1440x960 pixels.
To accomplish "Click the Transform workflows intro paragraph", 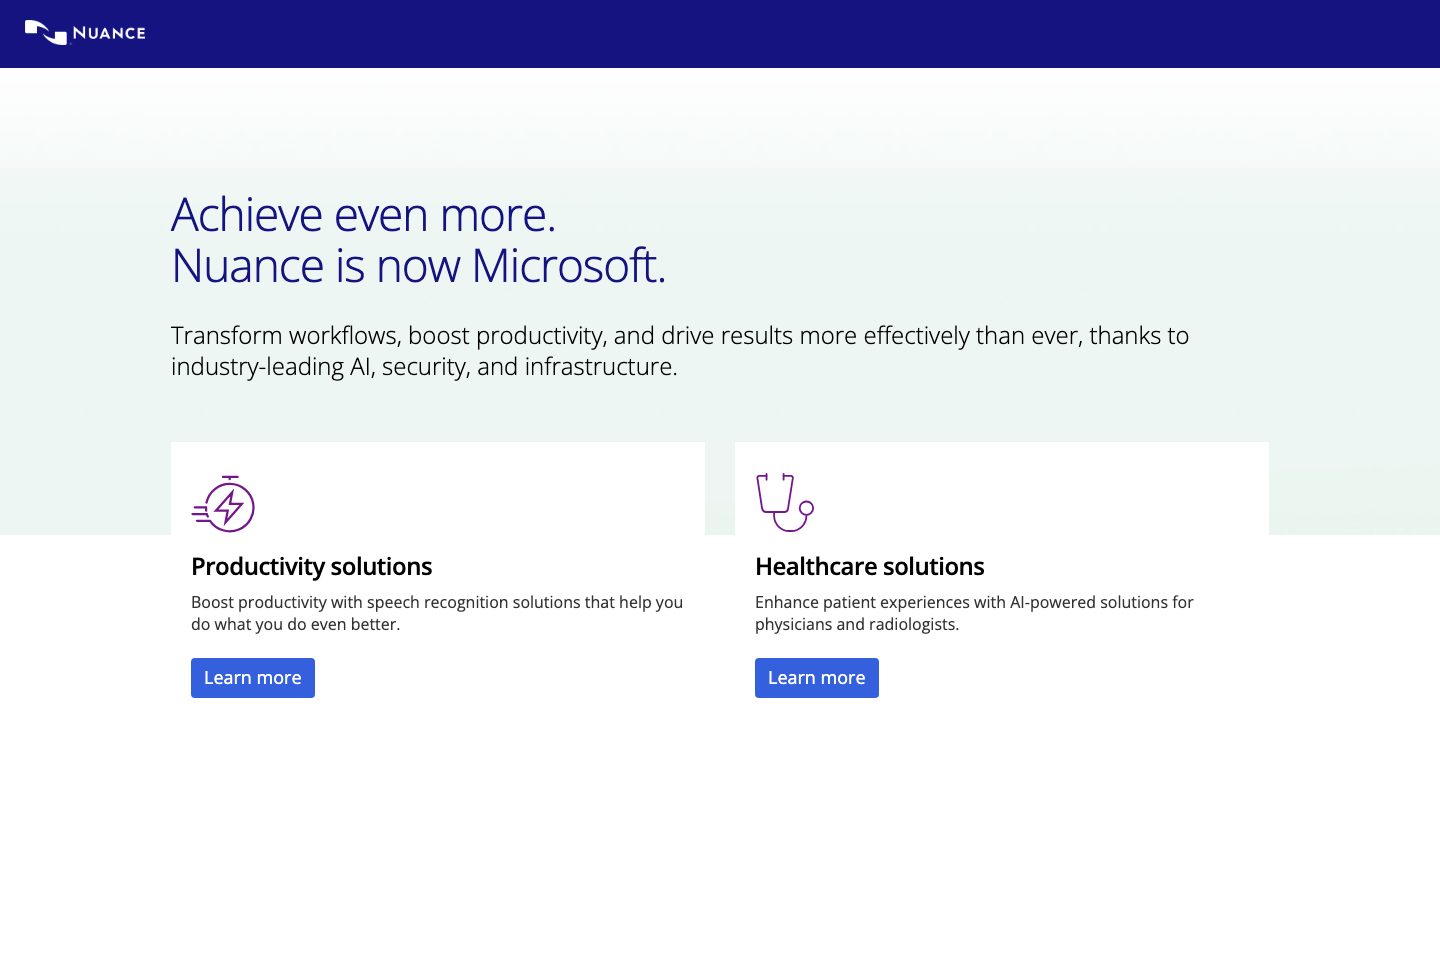I will 680,351.
